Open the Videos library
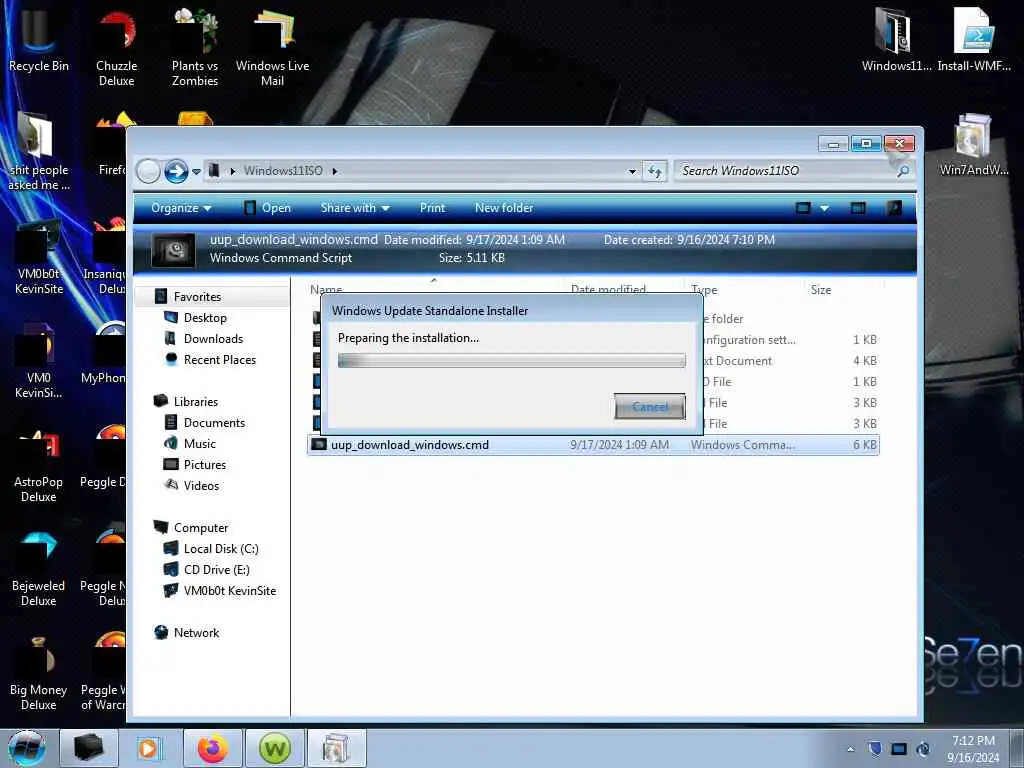 (201, 485)
